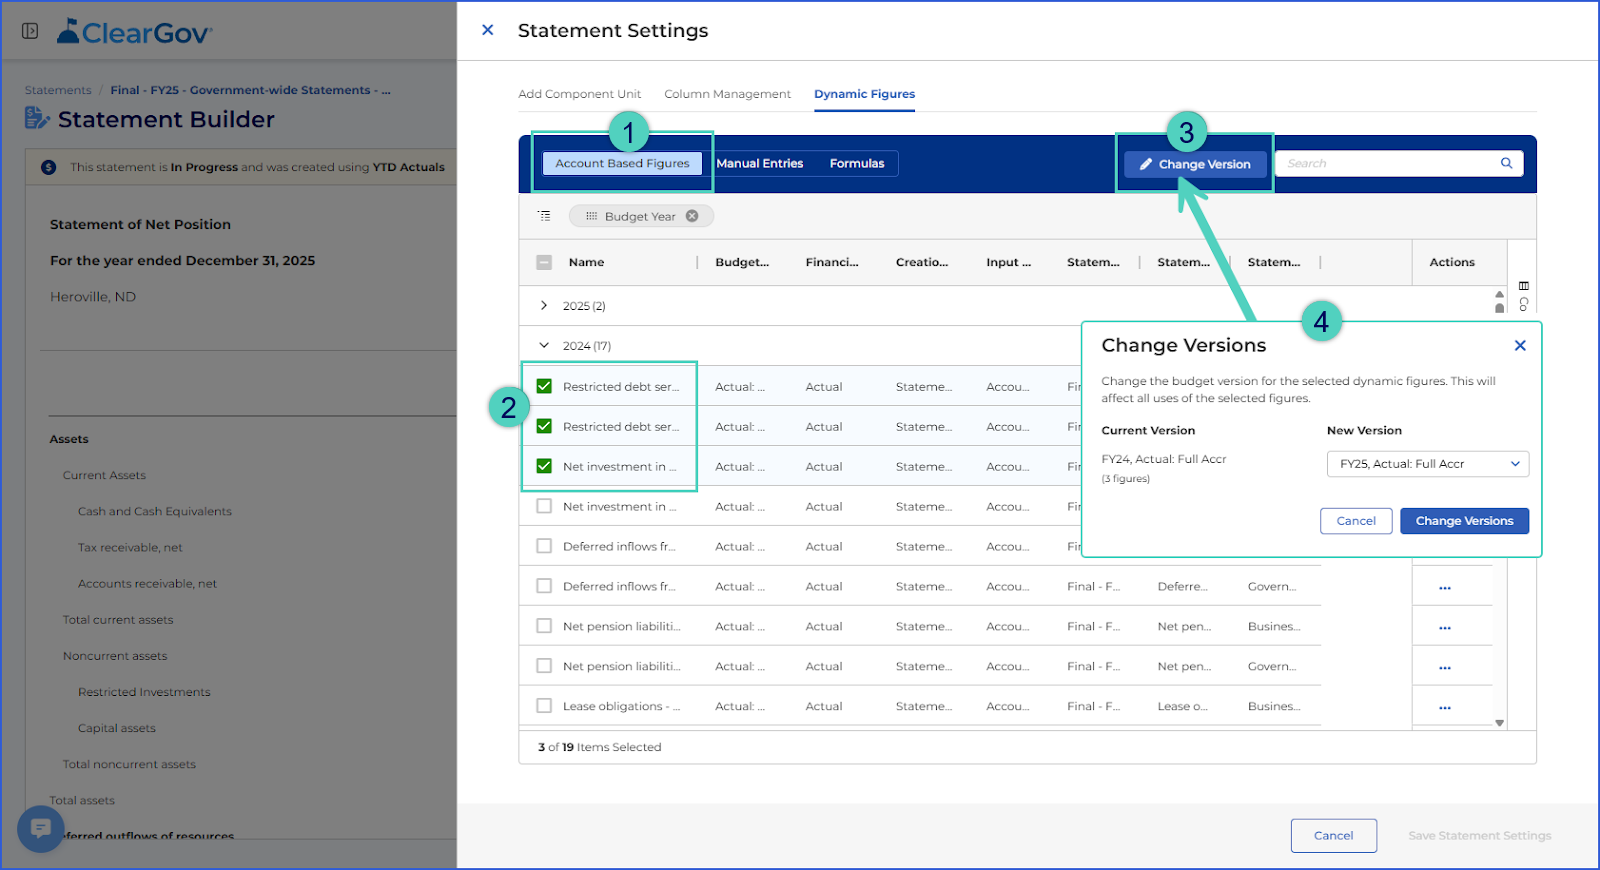Open the table columns panel icon
Viewport: 1600px width, 870px height.
click(1524, 286)
